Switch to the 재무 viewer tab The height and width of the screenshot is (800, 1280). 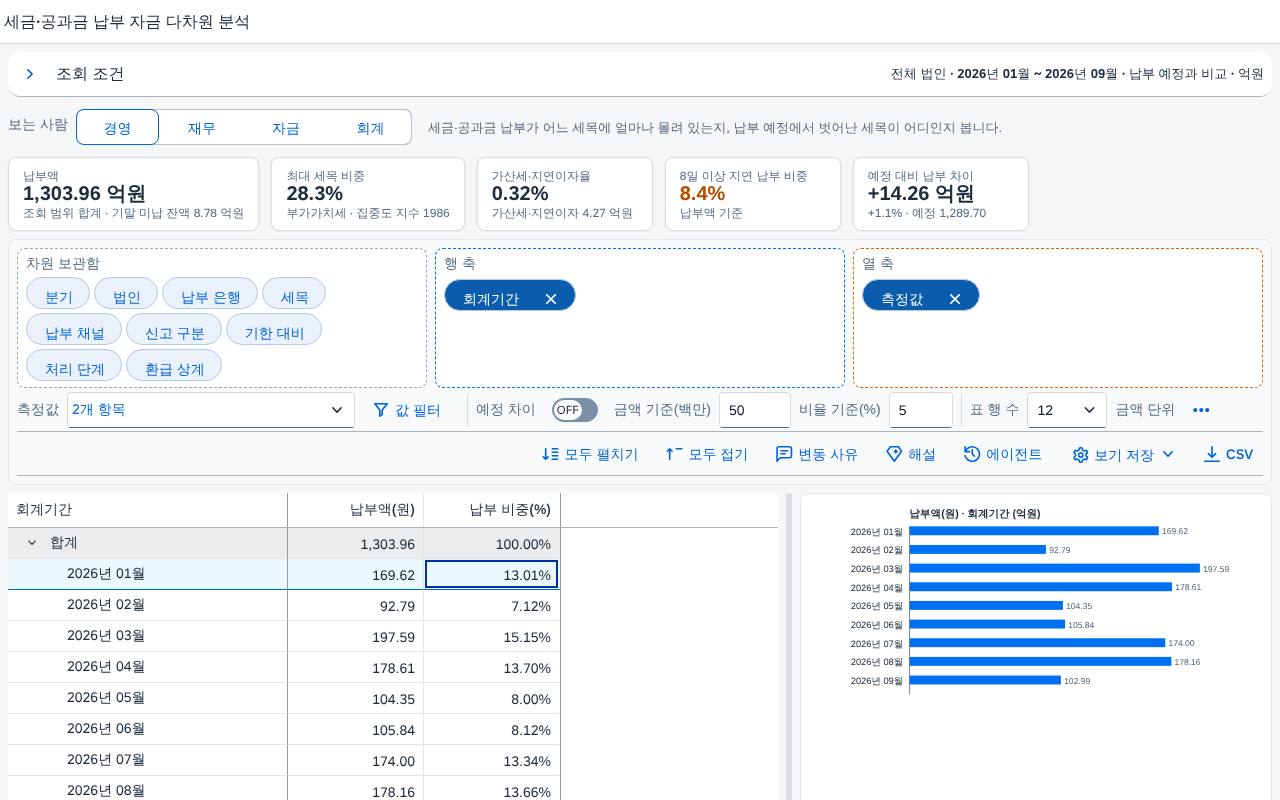coord(202,128)
